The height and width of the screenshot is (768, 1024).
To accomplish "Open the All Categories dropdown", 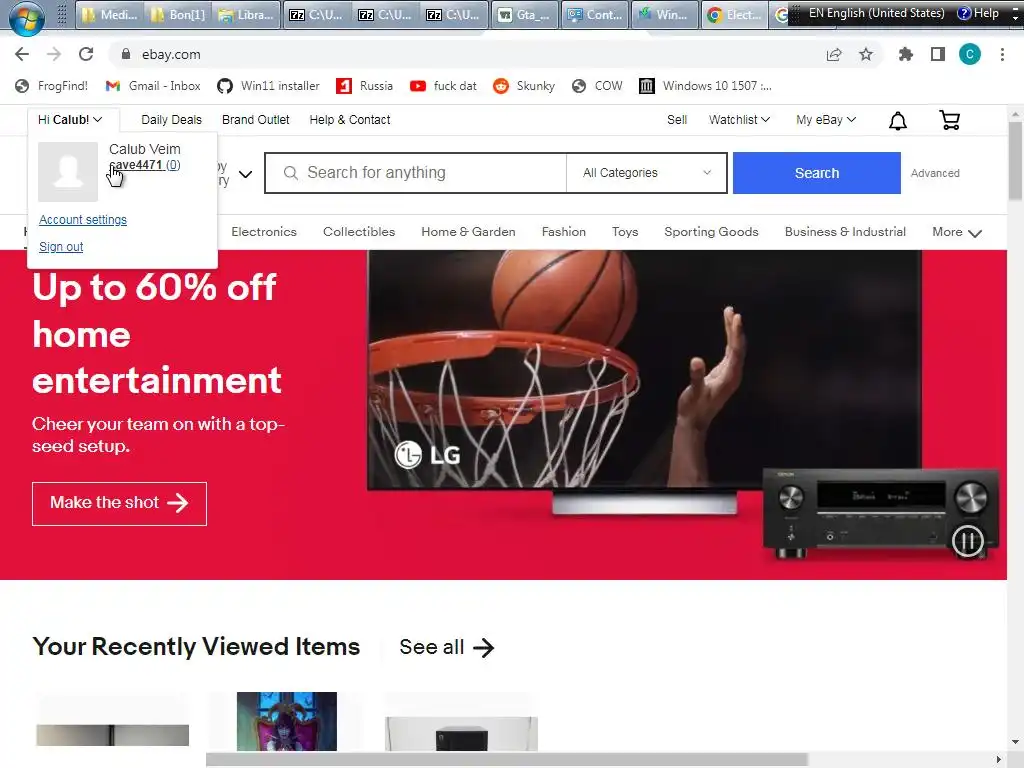I will [647, 173].
